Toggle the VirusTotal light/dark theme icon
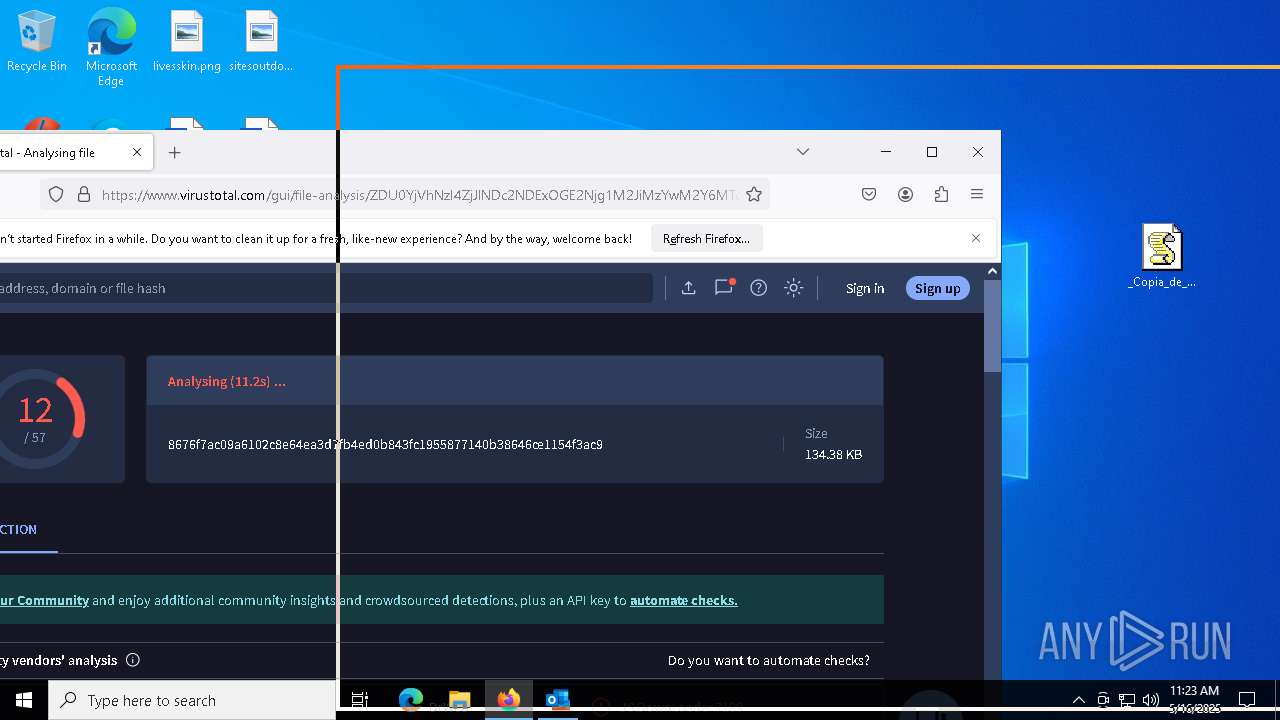 pos(794,288)
